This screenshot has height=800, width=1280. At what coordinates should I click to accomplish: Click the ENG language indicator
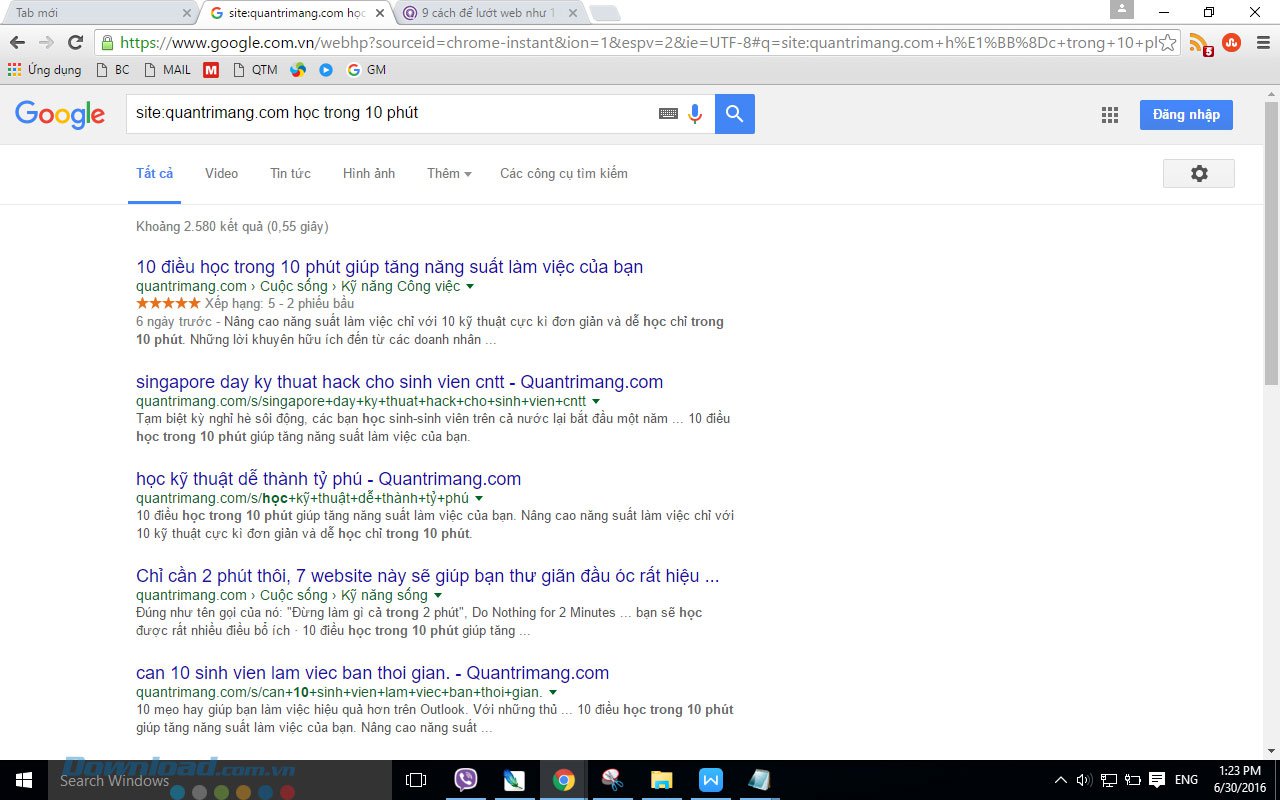(1186, 780)
